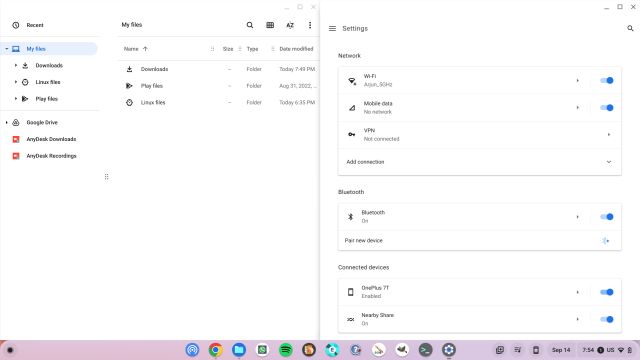Open the three-dot more menu in Files
The width and height of the screenshot is (640, 360).
[310, 25]
